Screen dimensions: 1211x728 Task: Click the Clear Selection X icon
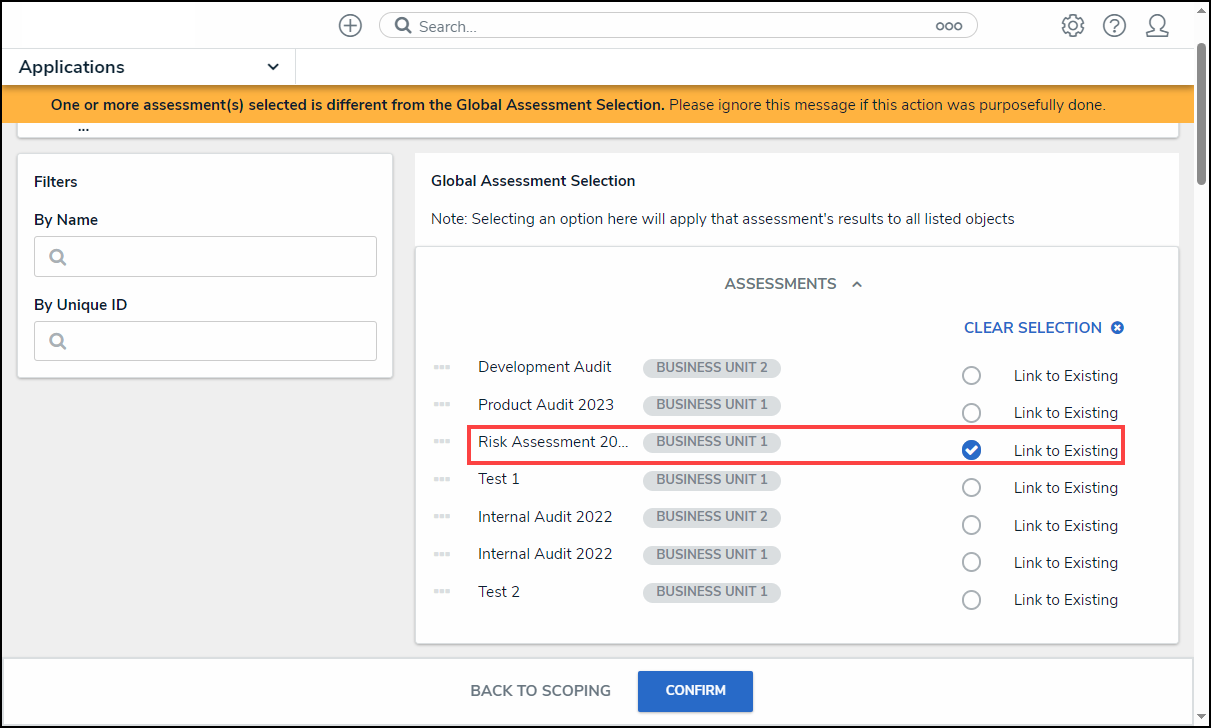1118,328
